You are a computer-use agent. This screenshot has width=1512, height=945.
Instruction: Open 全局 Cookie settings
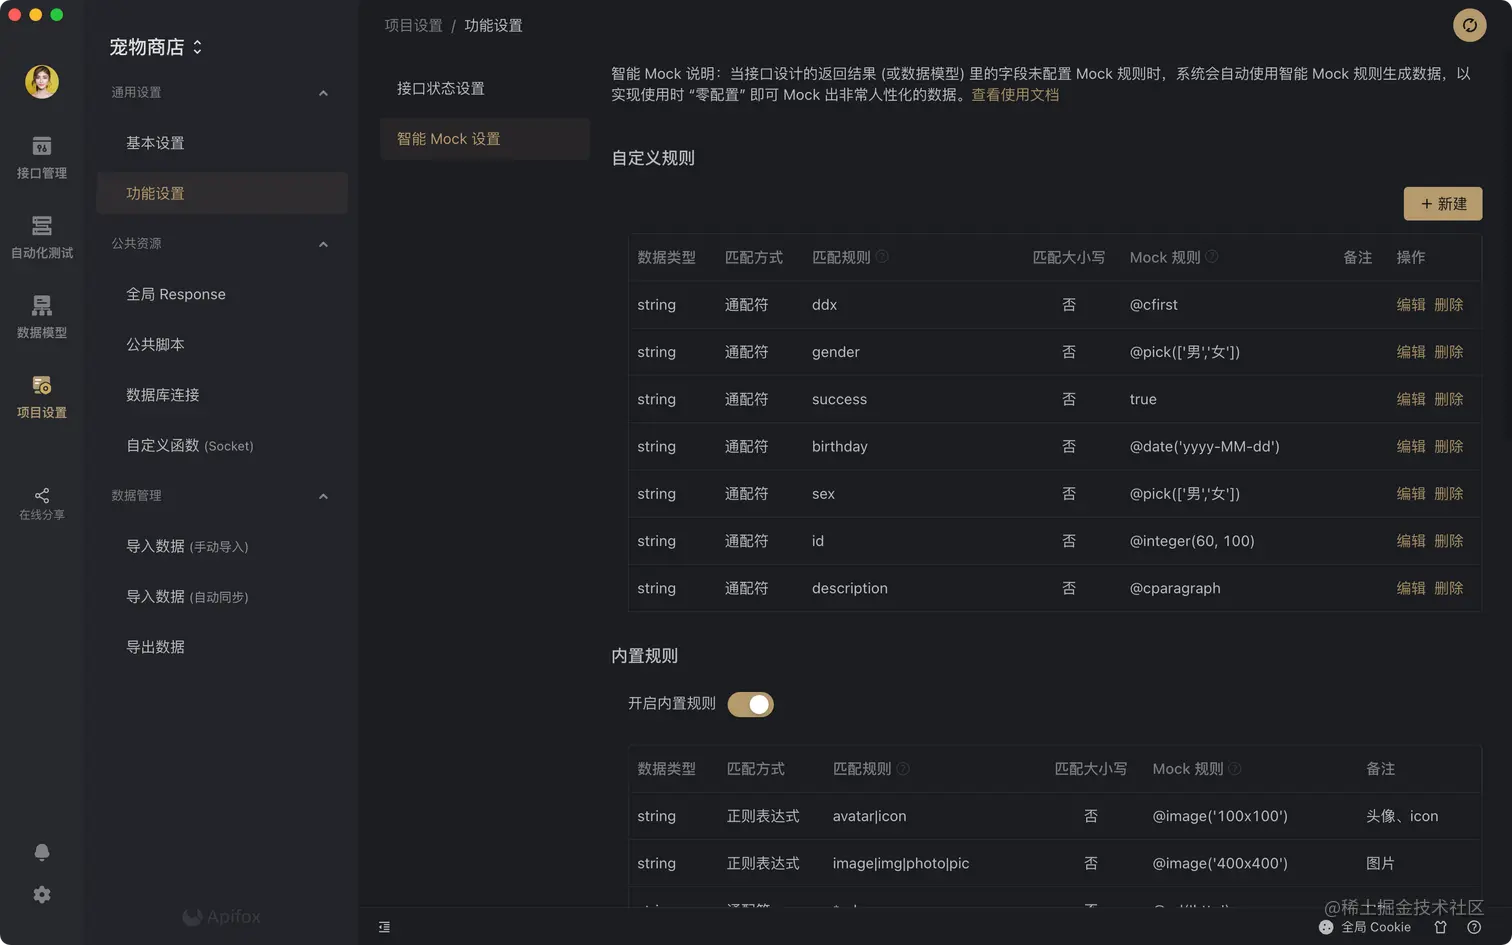1371,927
